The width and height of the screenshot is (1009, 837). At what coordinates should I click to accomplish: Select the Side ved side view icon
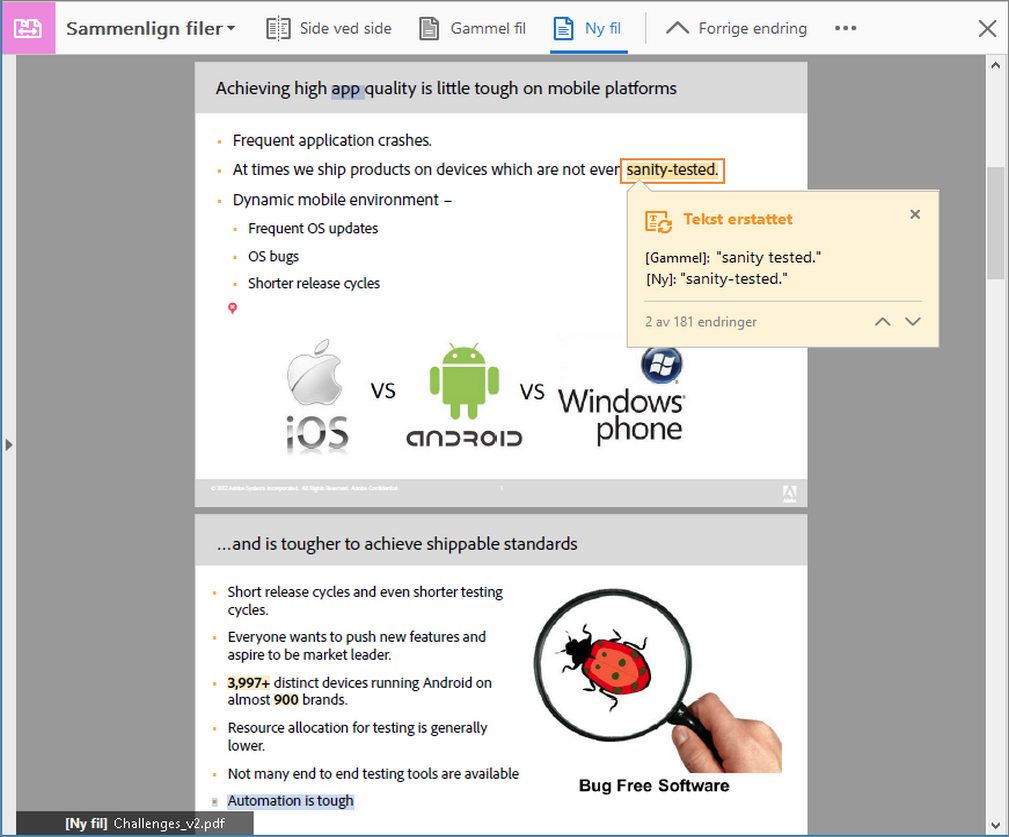[x=277, y=28]
